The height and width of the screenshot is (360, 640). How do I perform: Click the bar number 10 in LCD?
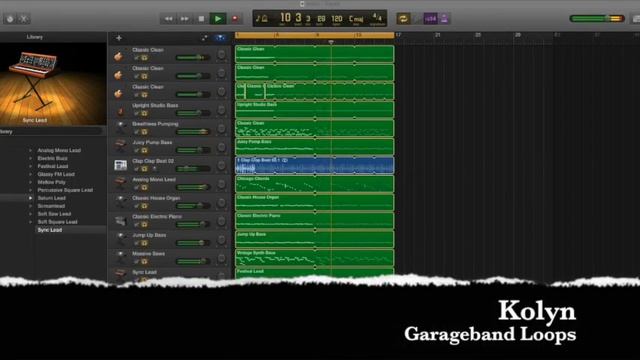285,18
